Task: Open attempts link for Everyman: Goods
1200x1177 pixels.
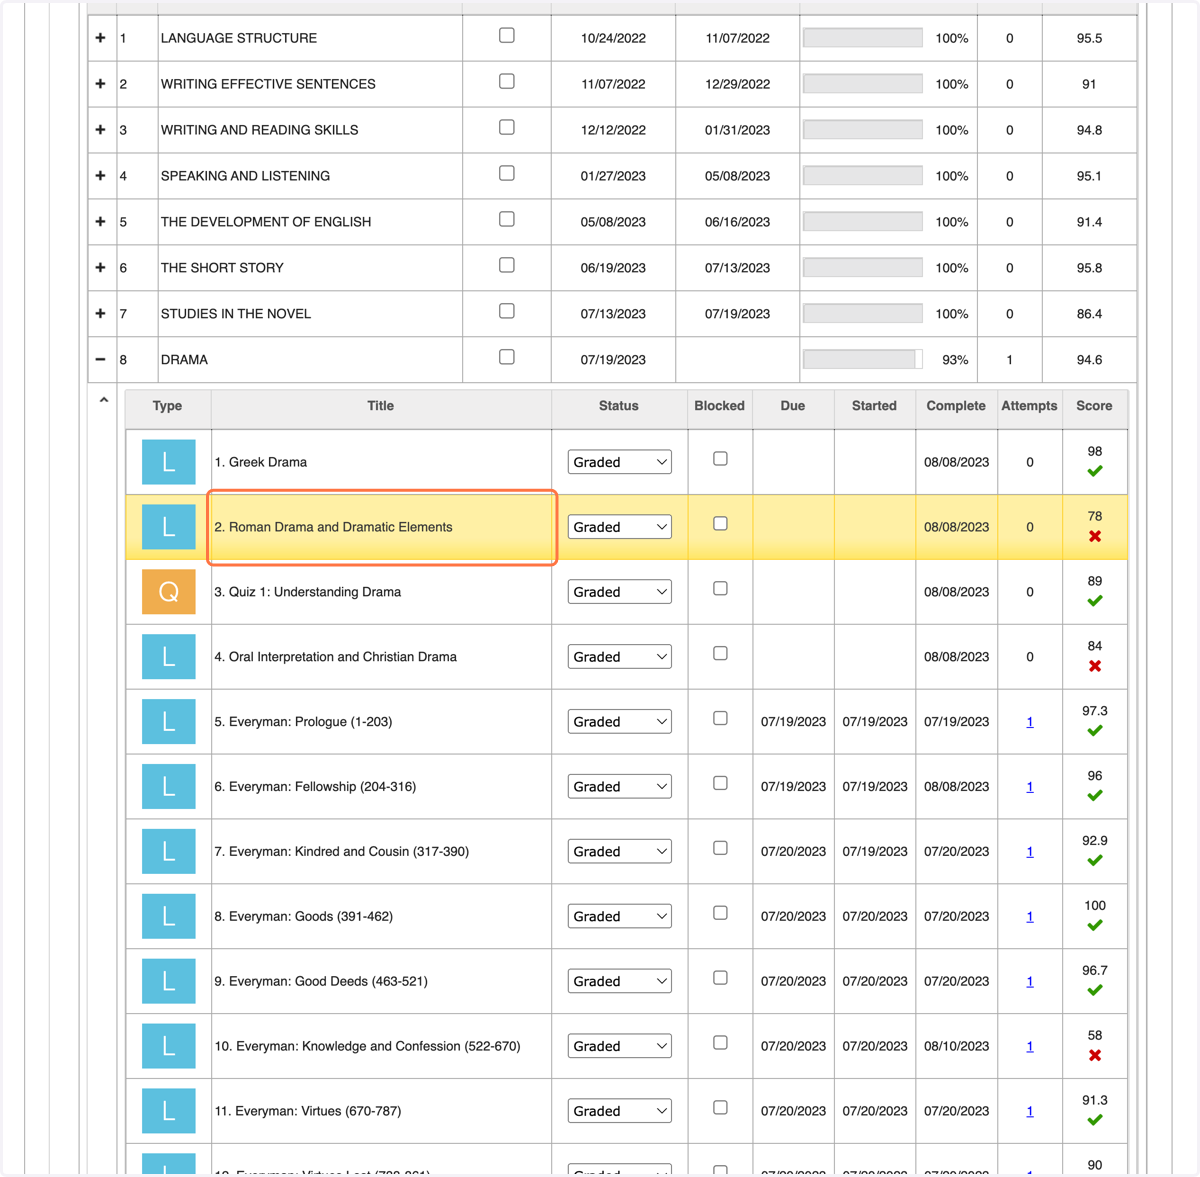Action: pos(1030,916)
